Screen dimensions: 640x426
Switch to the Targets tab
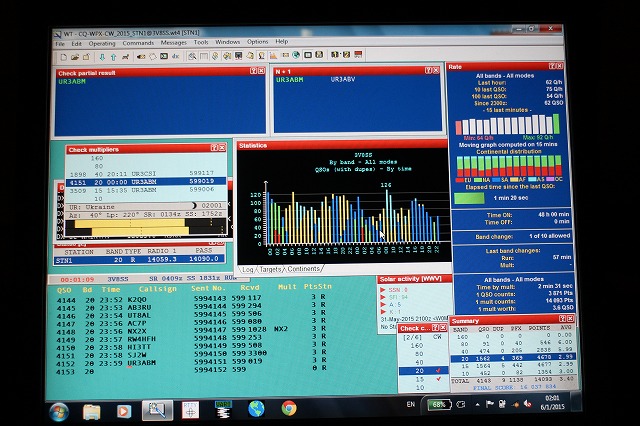click(x=270, y=269)
